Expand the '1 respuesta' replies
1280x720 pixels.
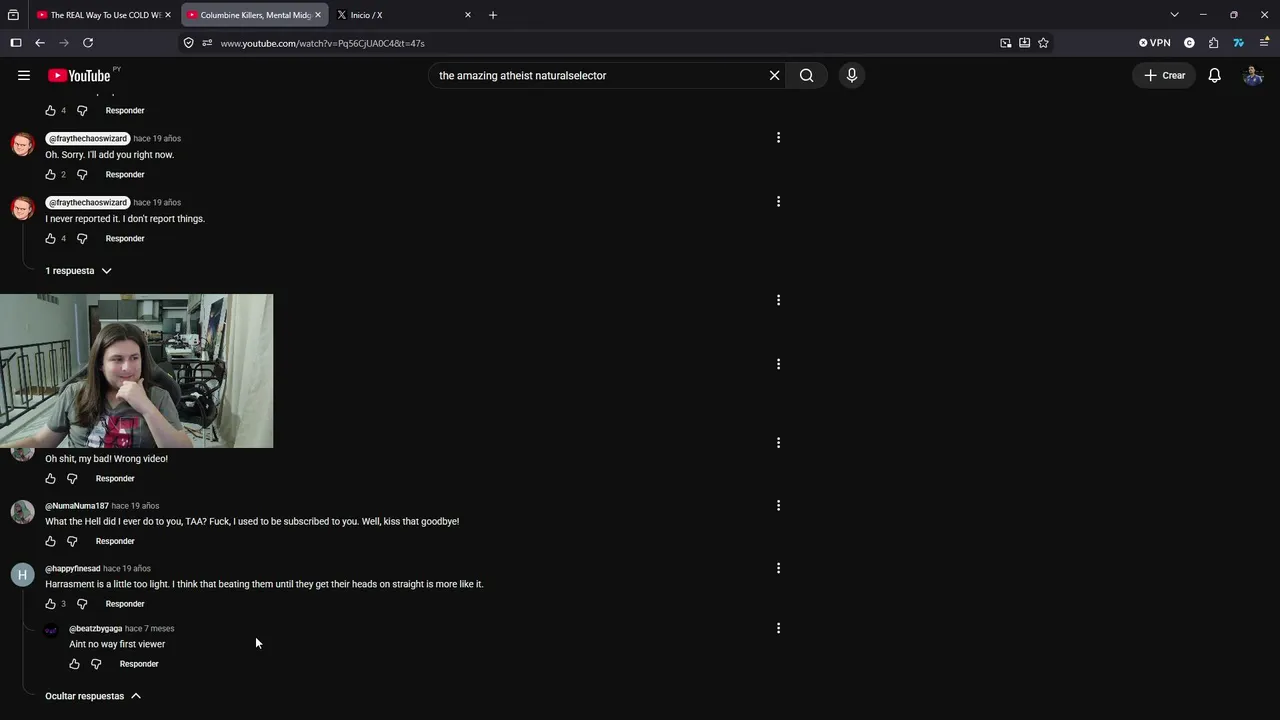point(78,271)
